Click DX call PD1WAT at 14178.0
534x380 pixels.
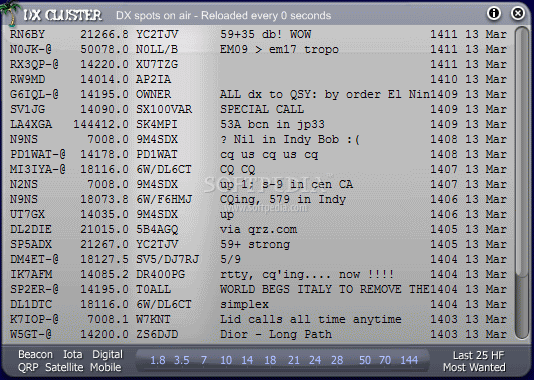[x=157, y=154]
